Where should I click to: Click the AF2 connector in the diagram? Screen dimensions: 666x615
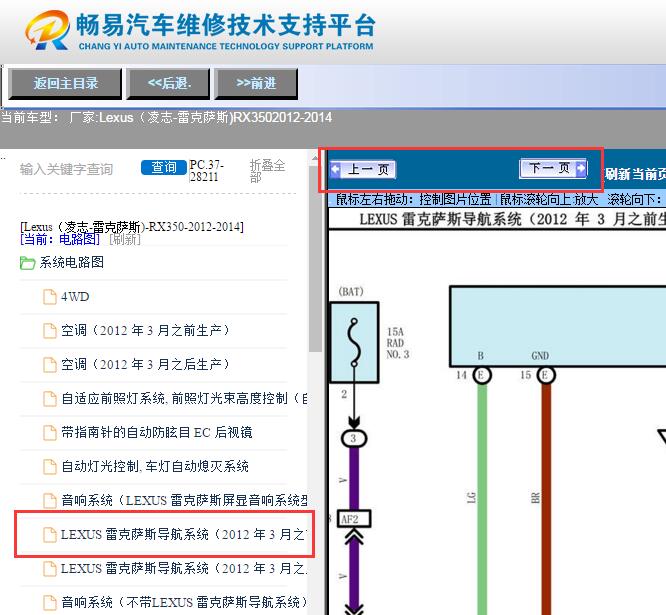coord(354,519)
